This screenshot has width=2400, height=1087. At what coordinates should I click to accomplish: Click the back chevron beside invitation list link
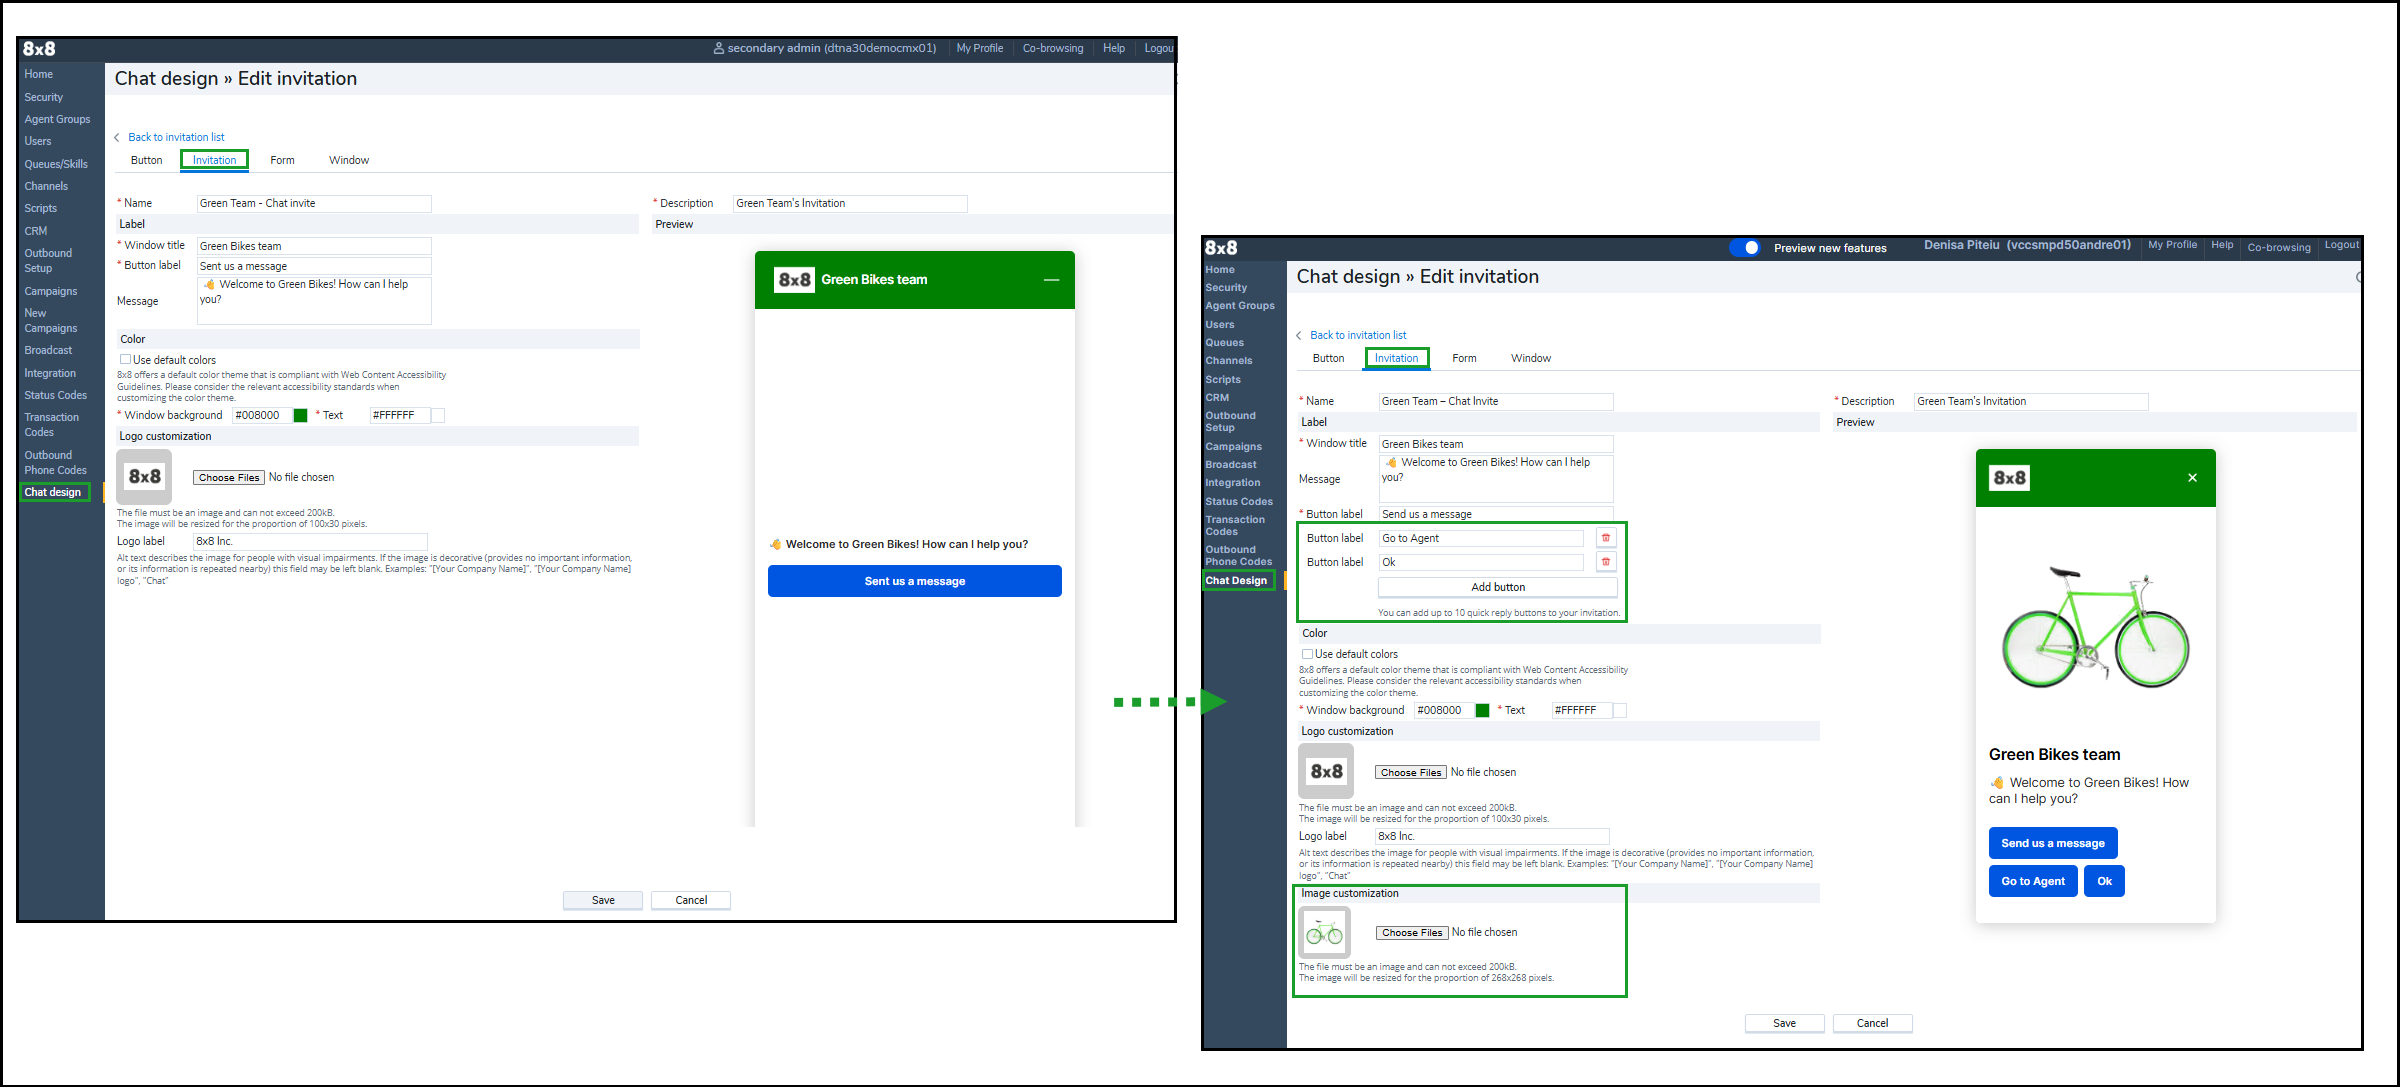(117, 138)
